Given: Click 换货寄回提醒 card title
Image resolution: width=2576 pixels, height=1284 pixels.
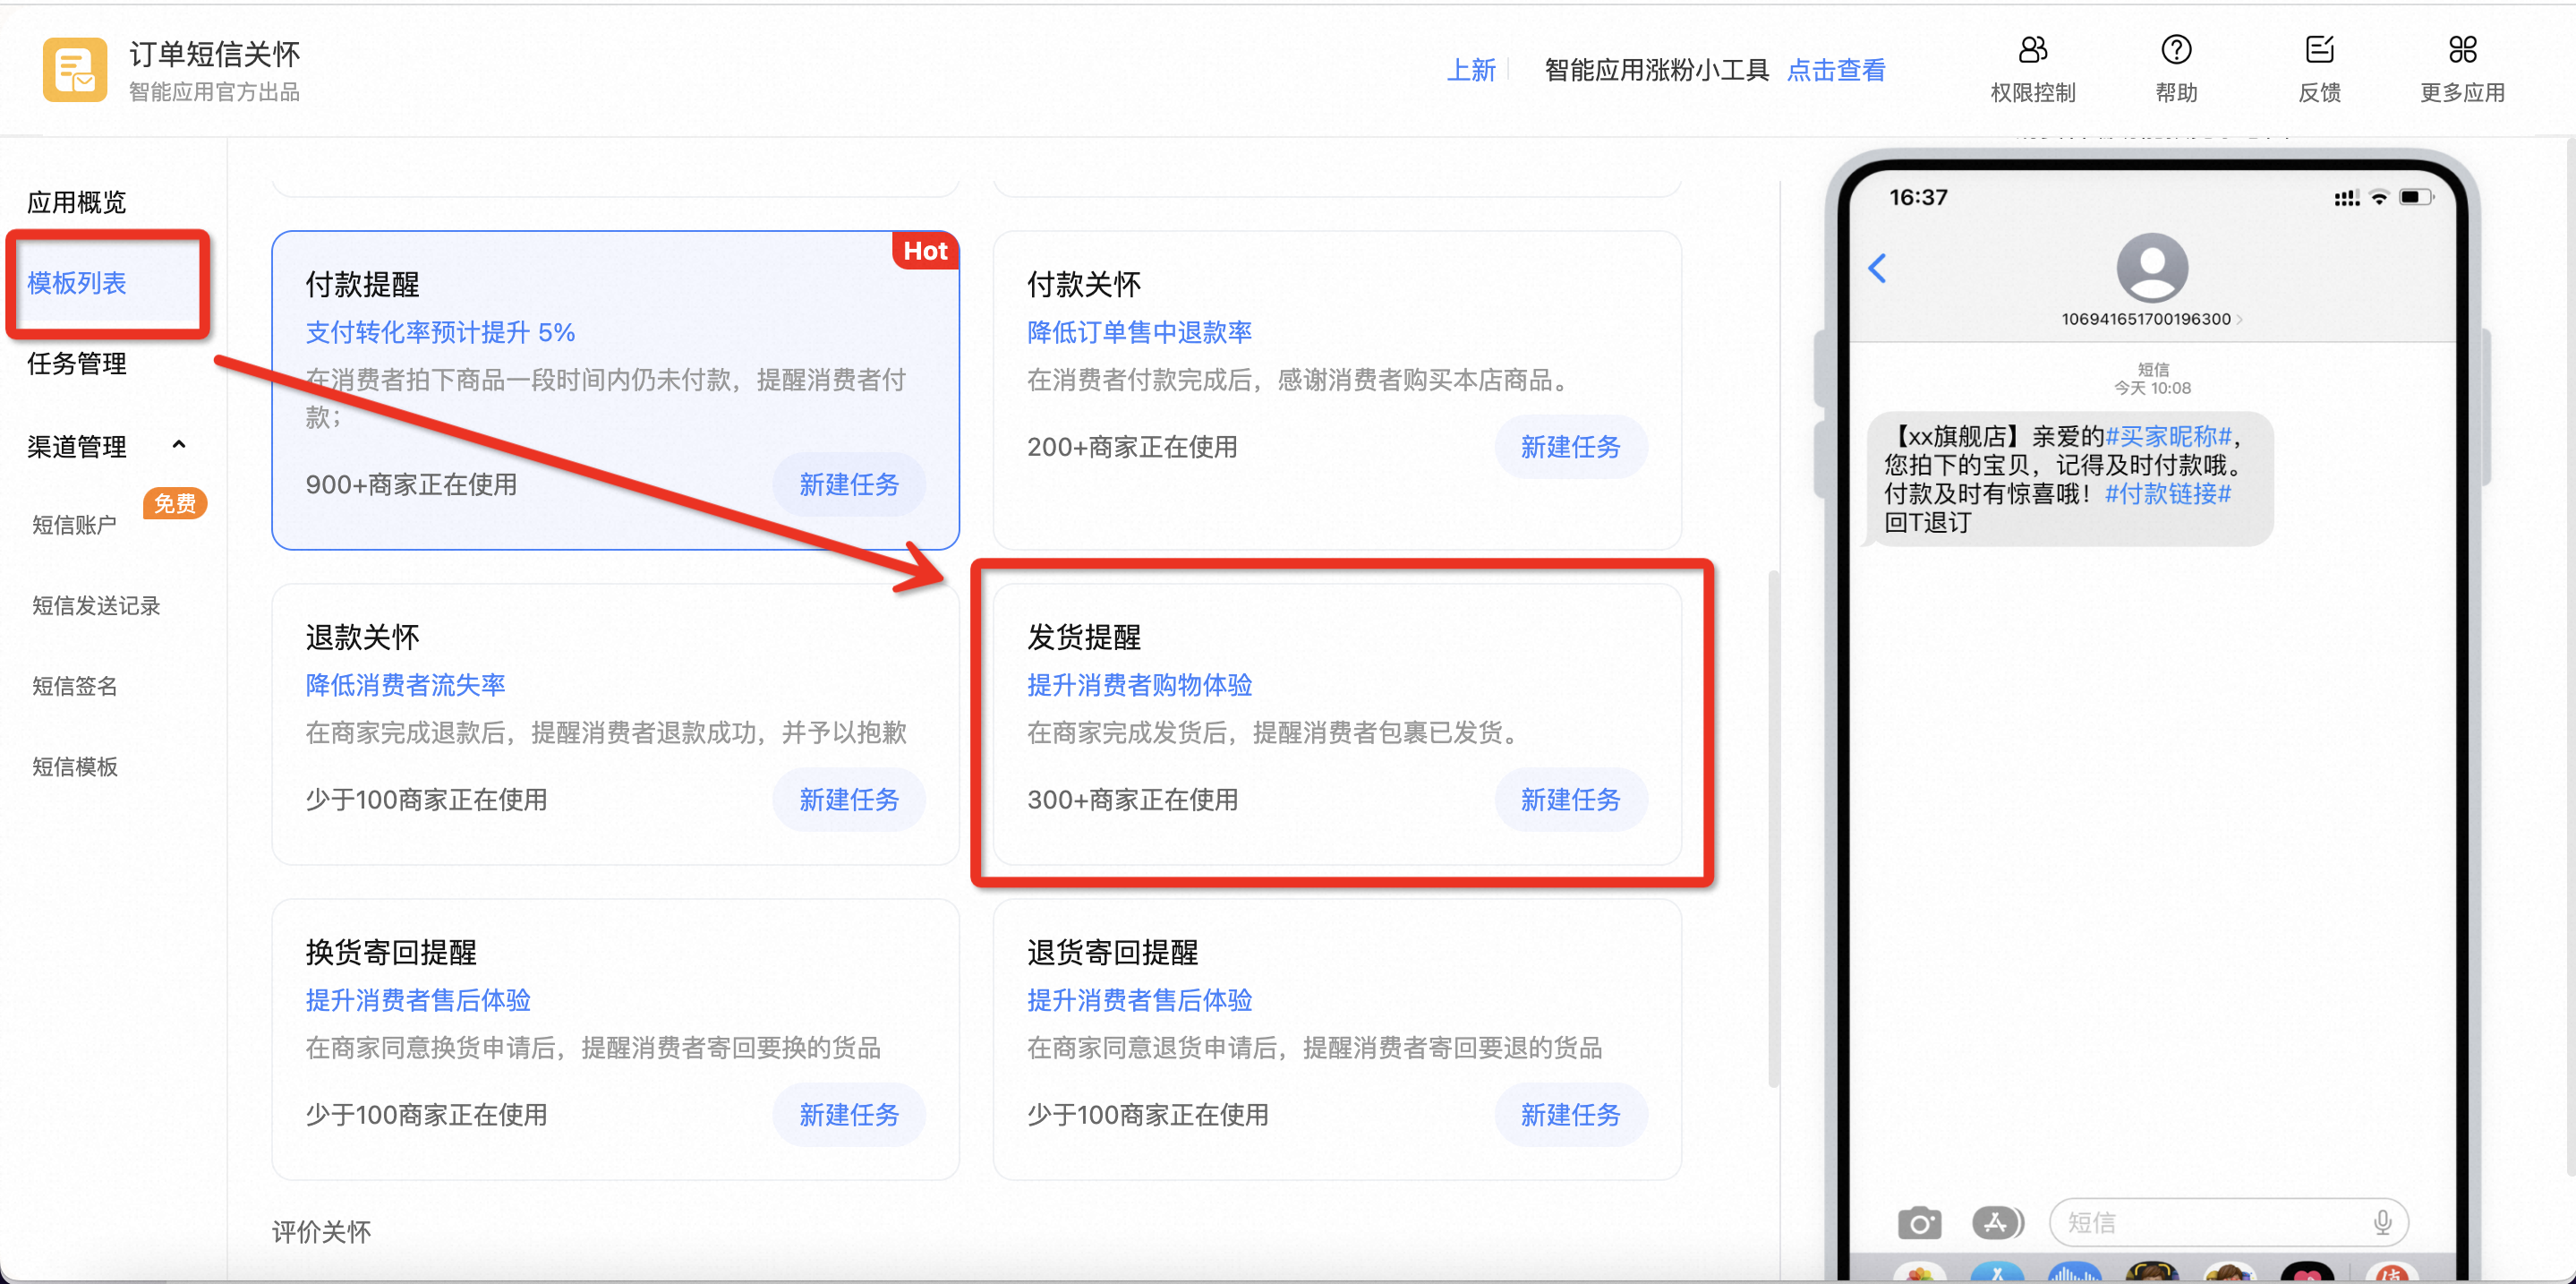Looking at the screenshot, I should (391, 953).
